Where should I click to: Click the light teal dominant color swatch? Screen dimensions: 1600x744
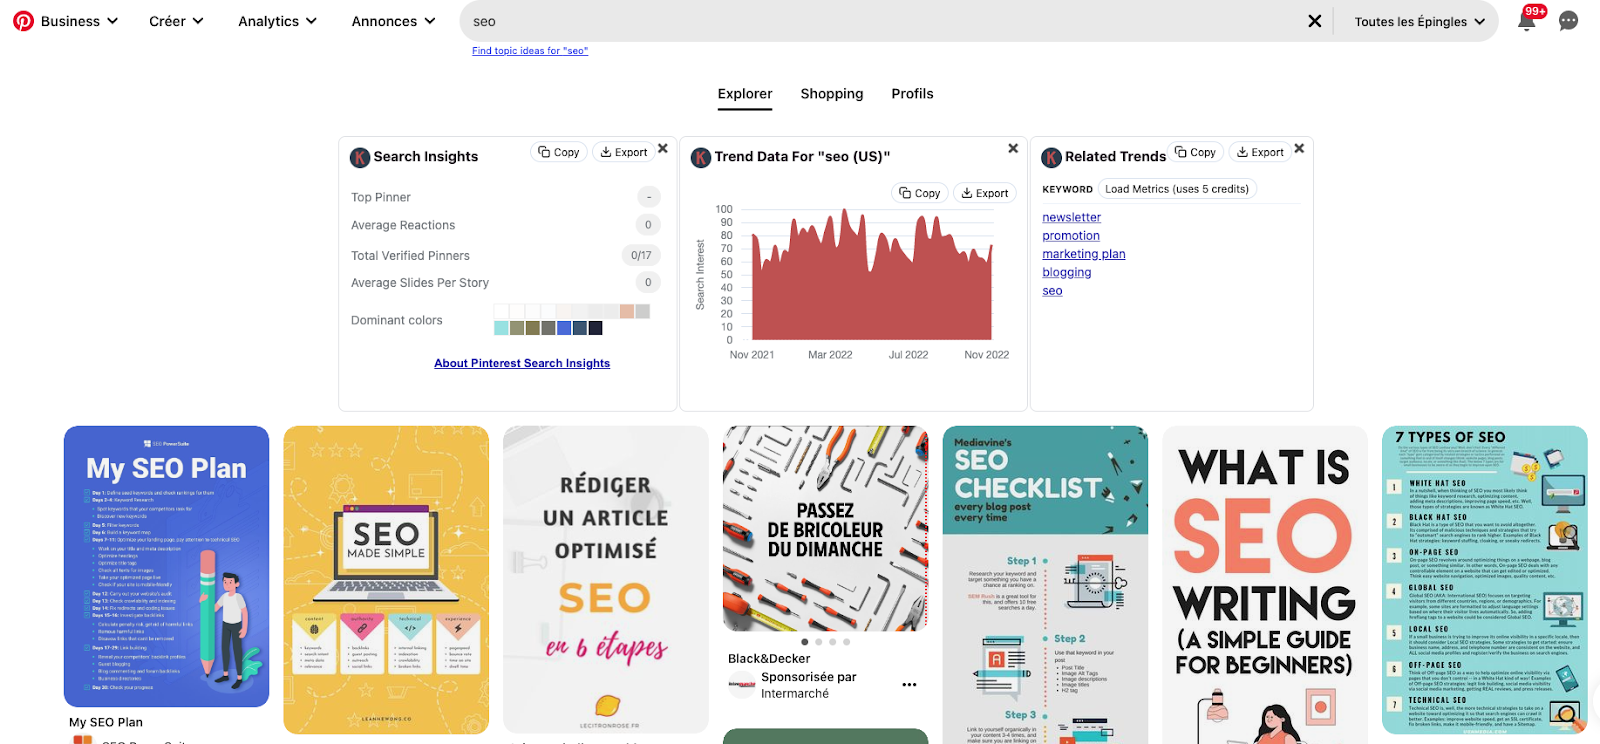coord(501,328)
